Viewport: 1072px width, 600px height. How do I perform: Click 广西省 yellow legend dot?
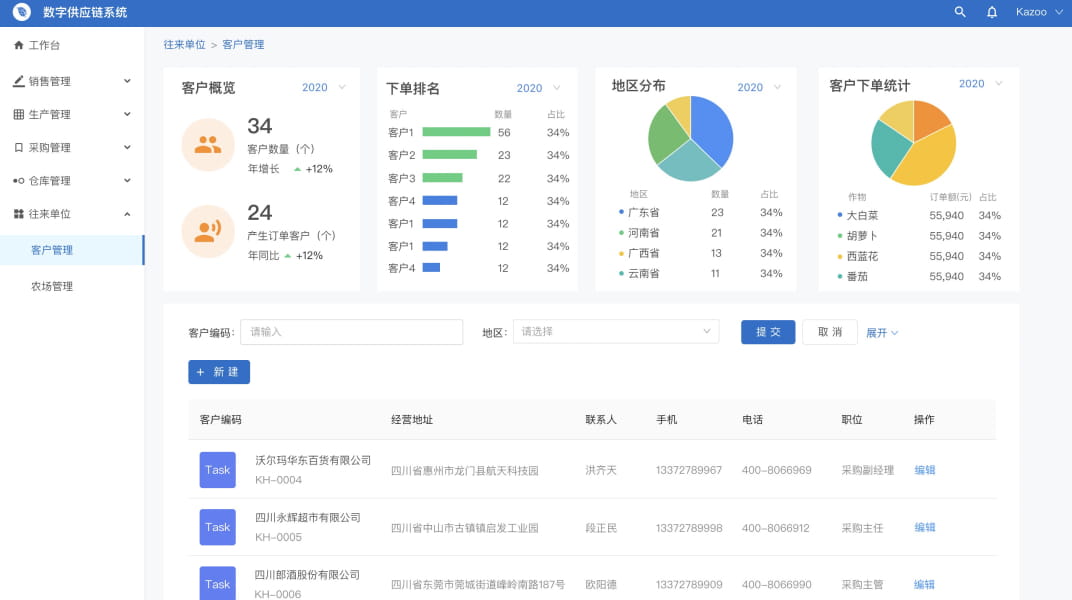tap(621, 254)
